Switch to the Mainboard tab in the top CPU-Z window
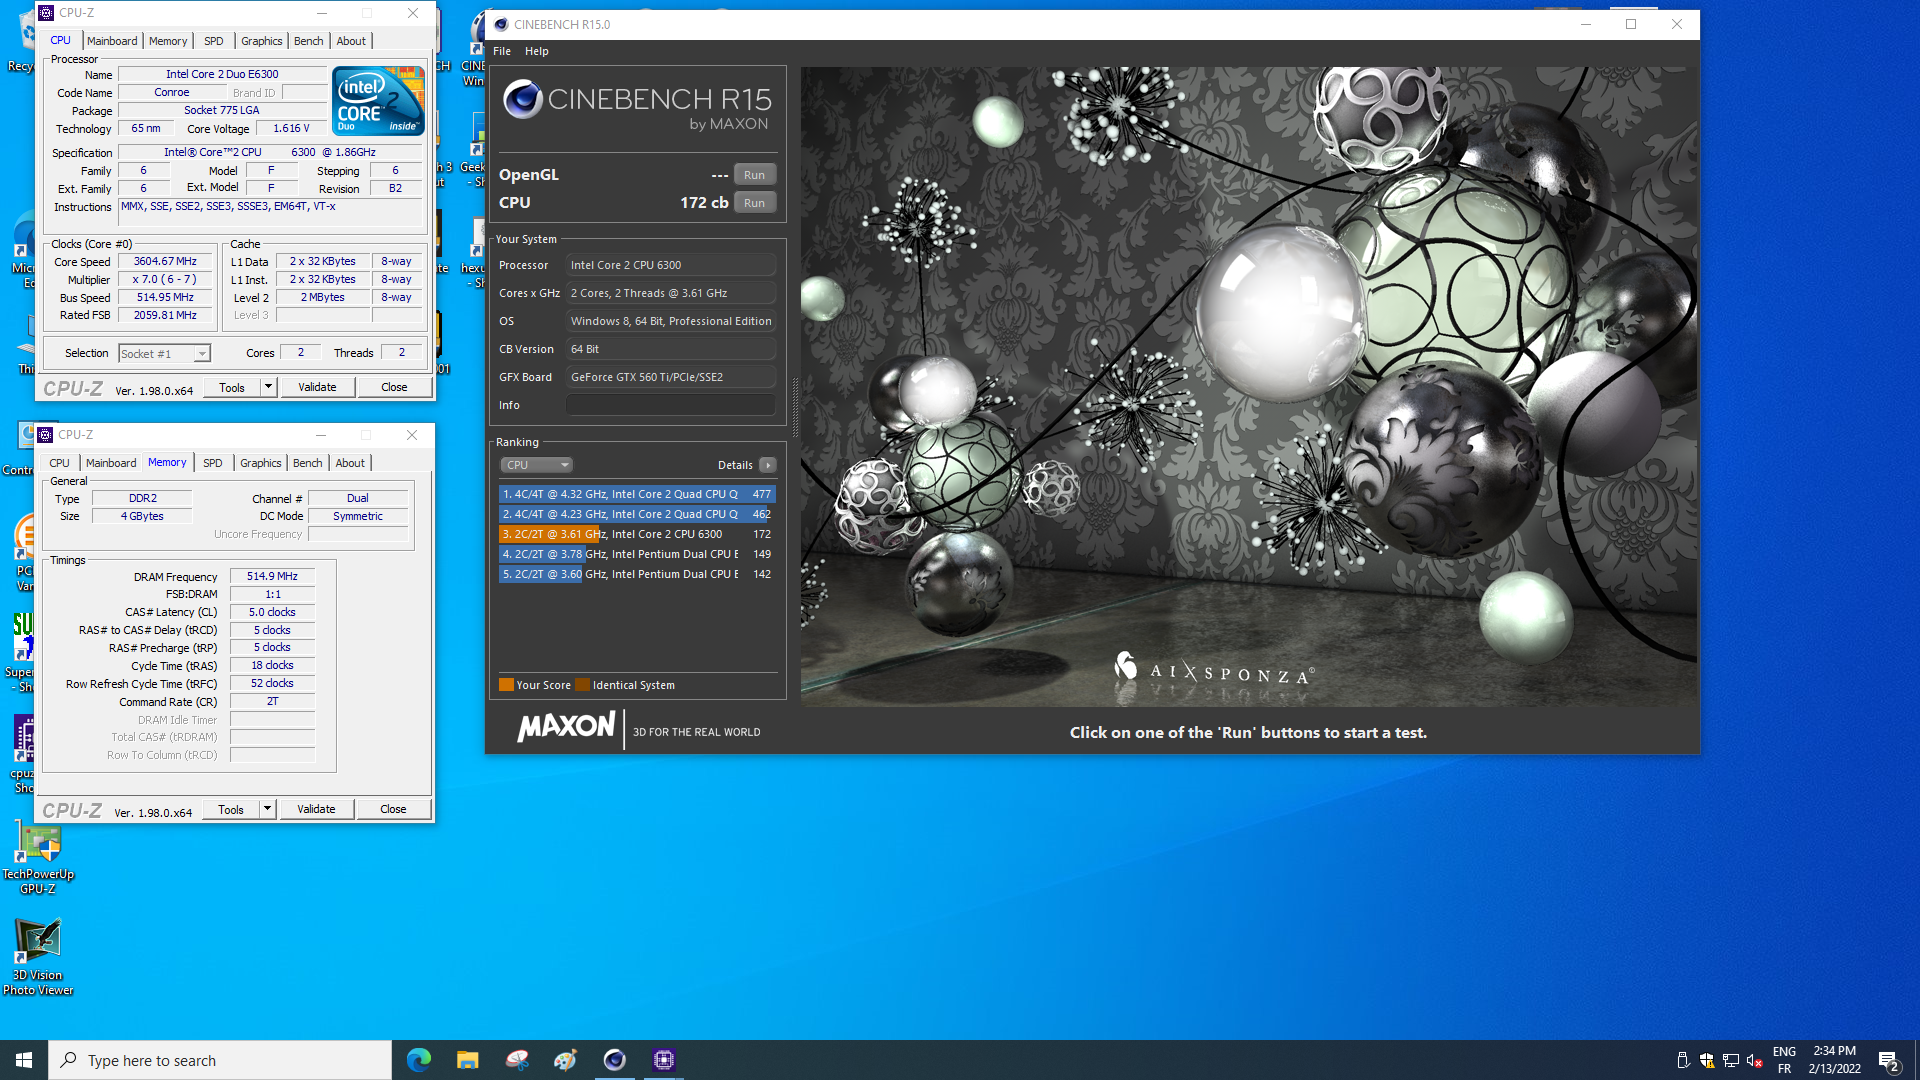This screenshot has width=1920, height=1080. 112,41
